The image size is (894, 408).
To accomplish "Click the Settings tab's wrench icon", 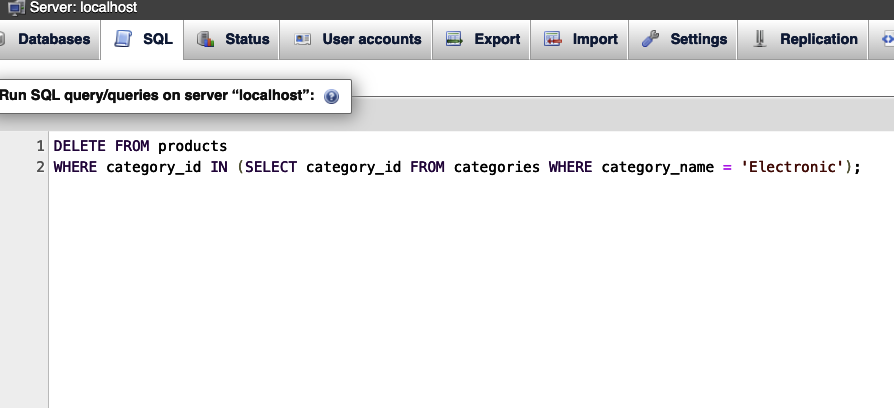I will point(650,39).
